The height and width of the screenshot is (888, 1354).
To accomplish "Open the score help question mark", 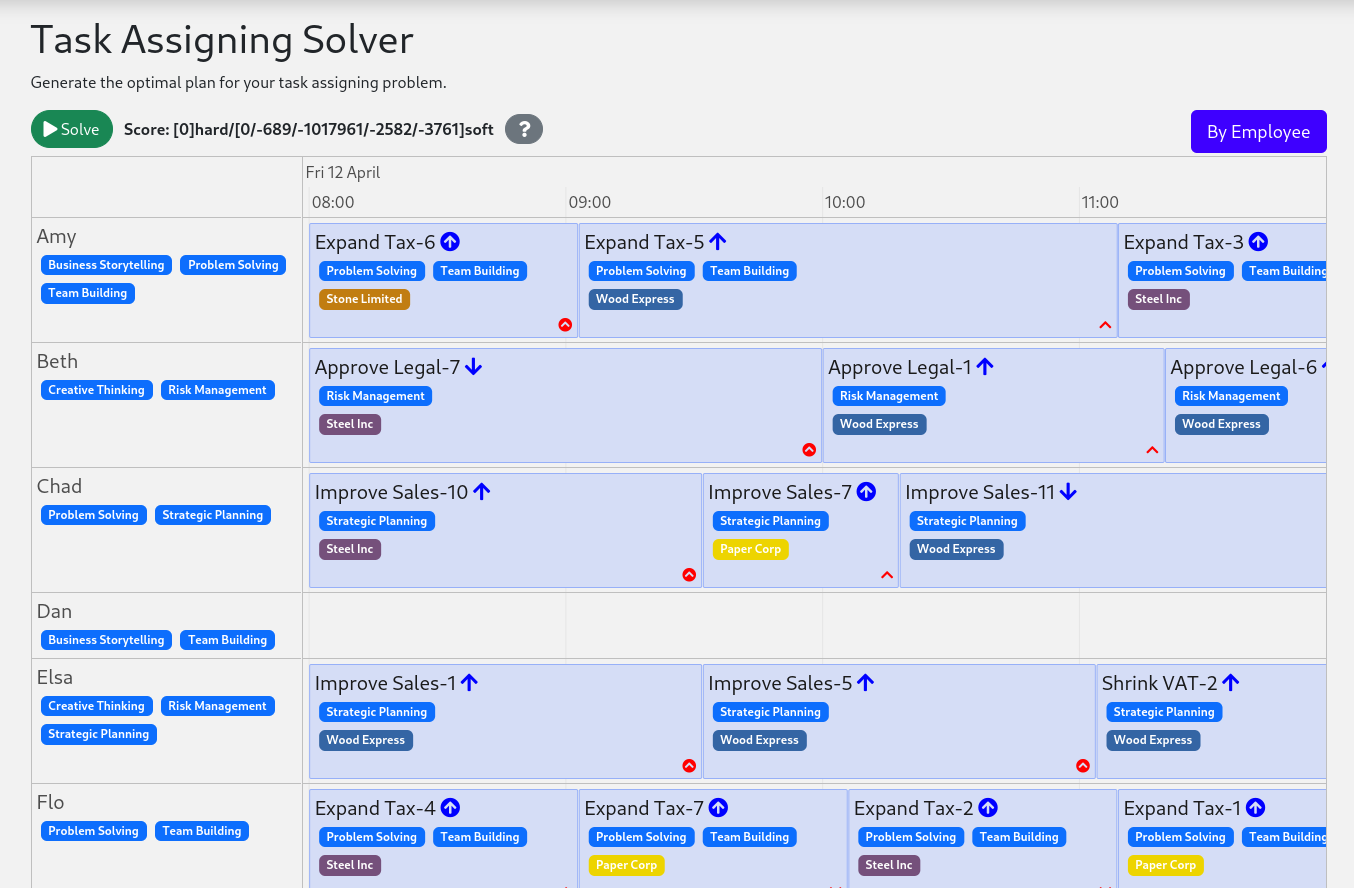I will click(524, 129).
